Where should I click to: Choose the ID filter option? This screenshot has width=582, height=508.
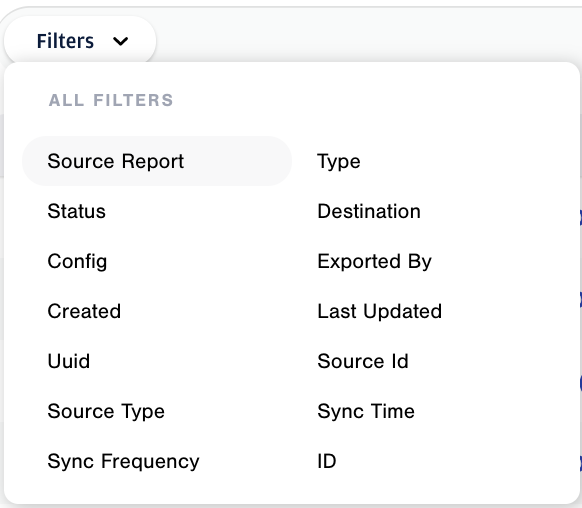tap(427, 461)
